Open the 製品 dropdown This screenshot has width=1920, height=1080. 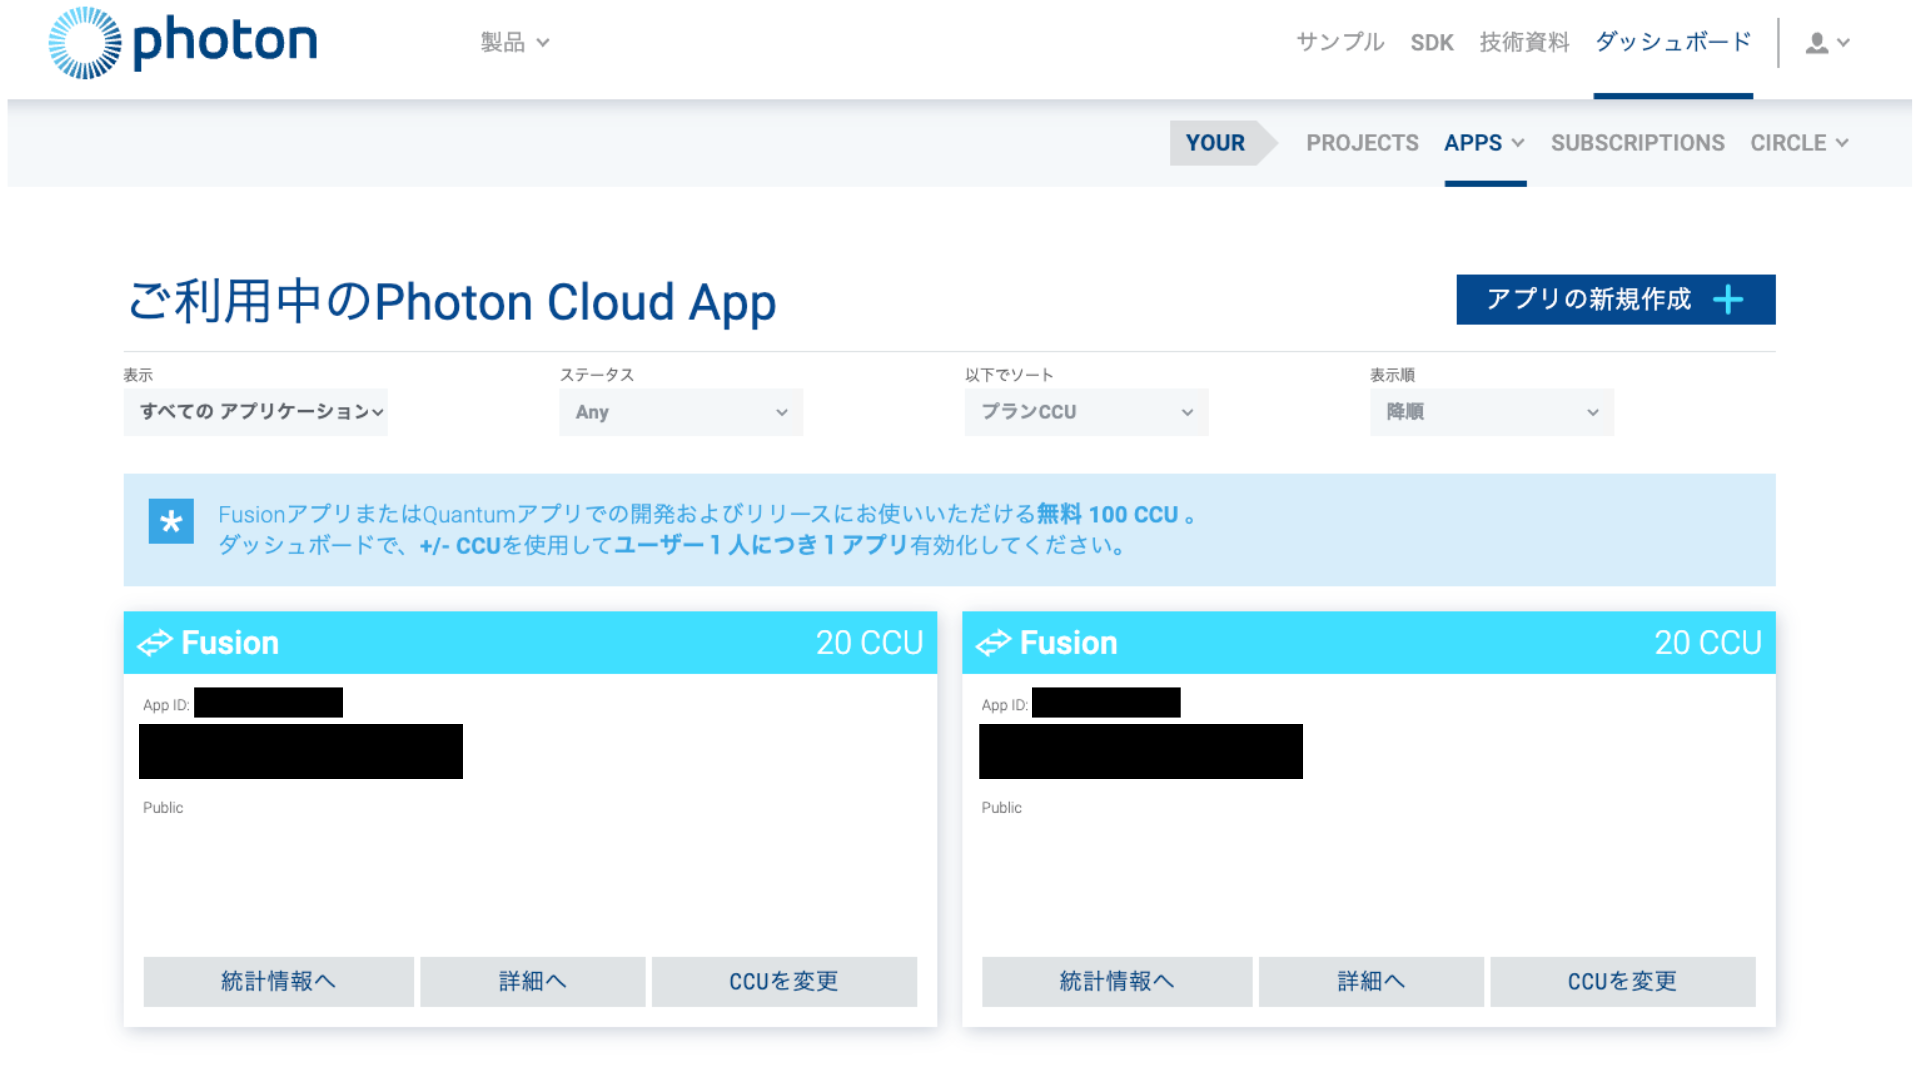tap(515, 41)
